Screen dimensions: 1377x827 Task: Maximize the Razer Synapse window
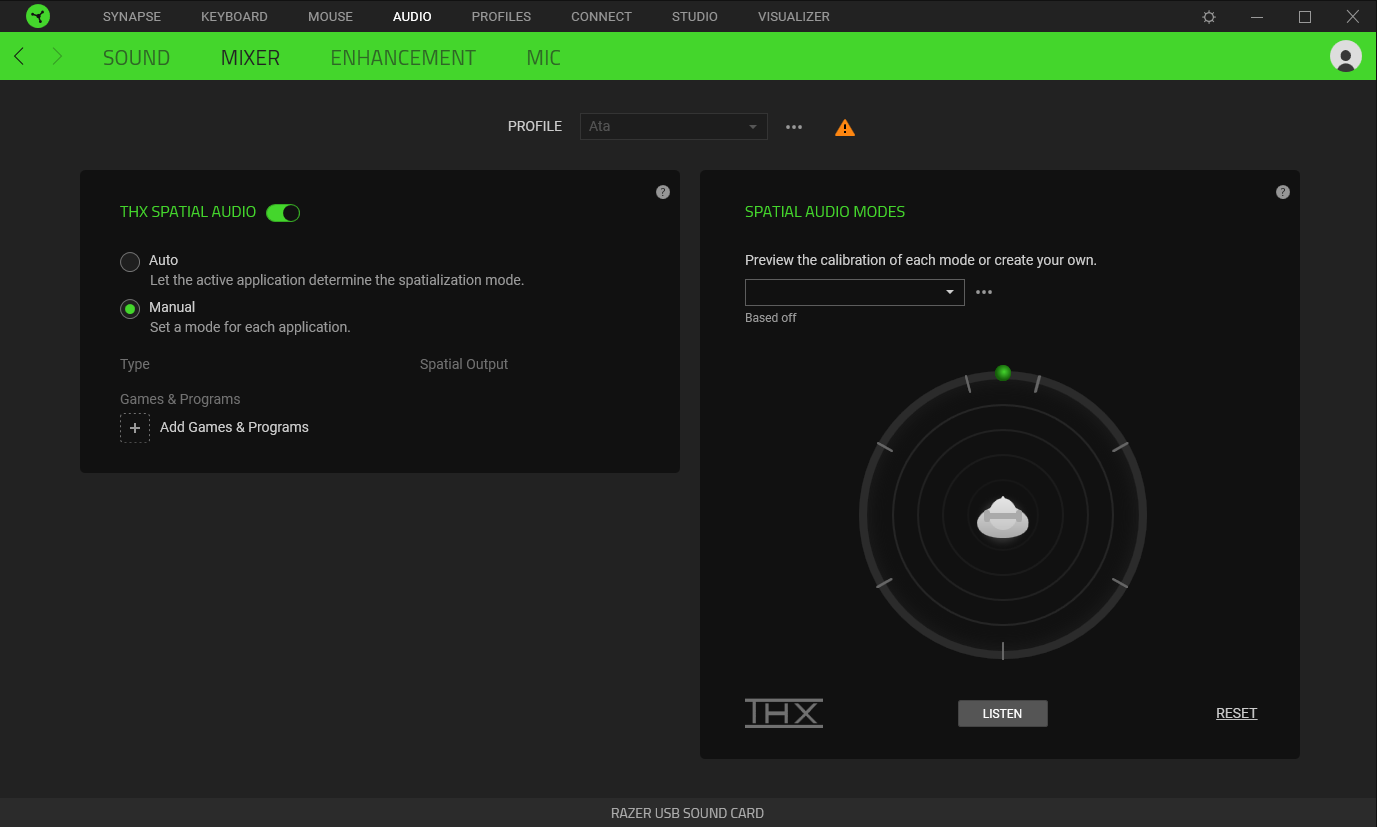1305,17
